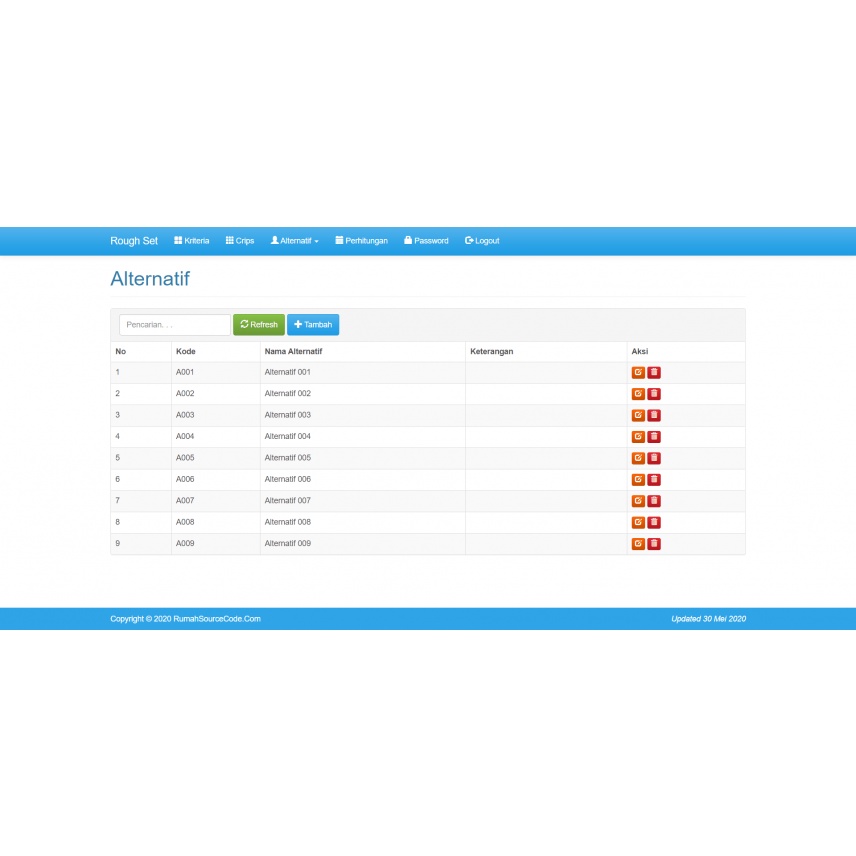Click edit icon in row A004
This screenshot has width=856, height=856.
638,437
